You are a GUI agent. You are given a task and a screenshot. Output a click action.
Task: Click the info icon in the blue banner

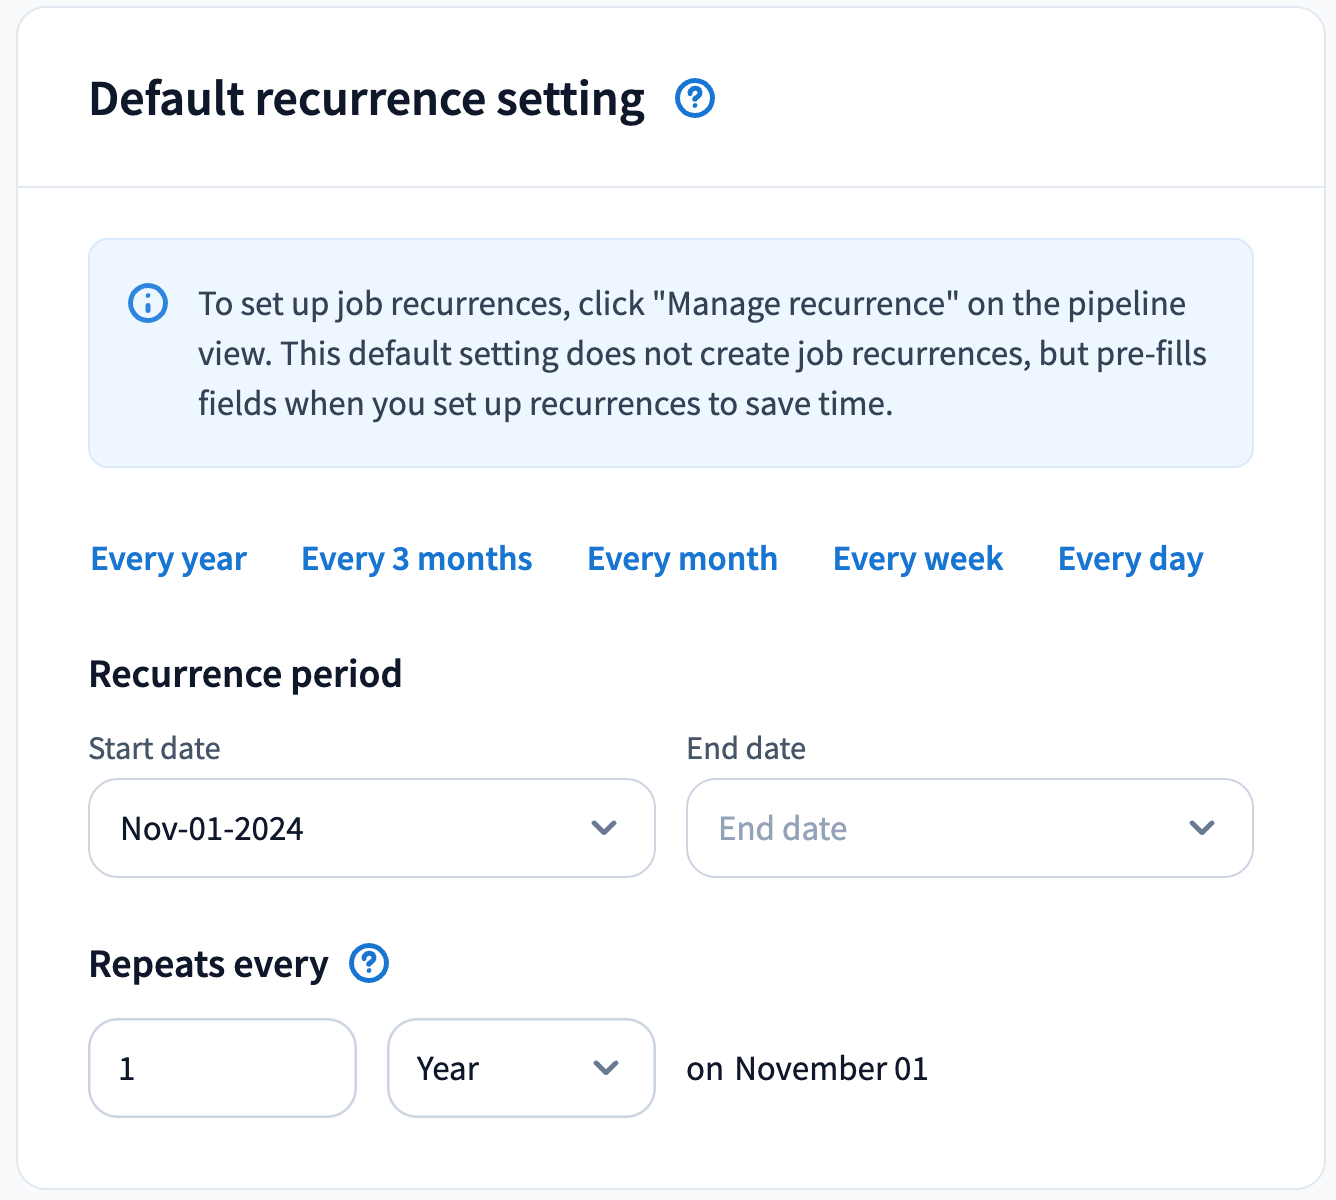coord(148,303)
